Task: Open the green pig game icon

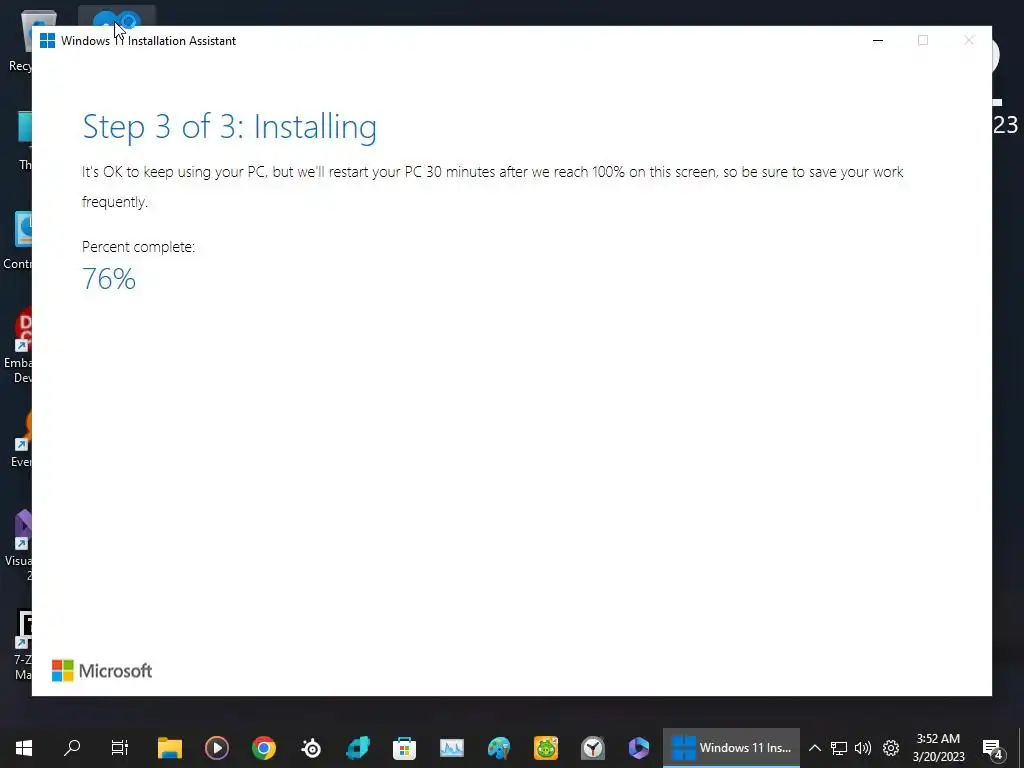Action: (546, 748)
